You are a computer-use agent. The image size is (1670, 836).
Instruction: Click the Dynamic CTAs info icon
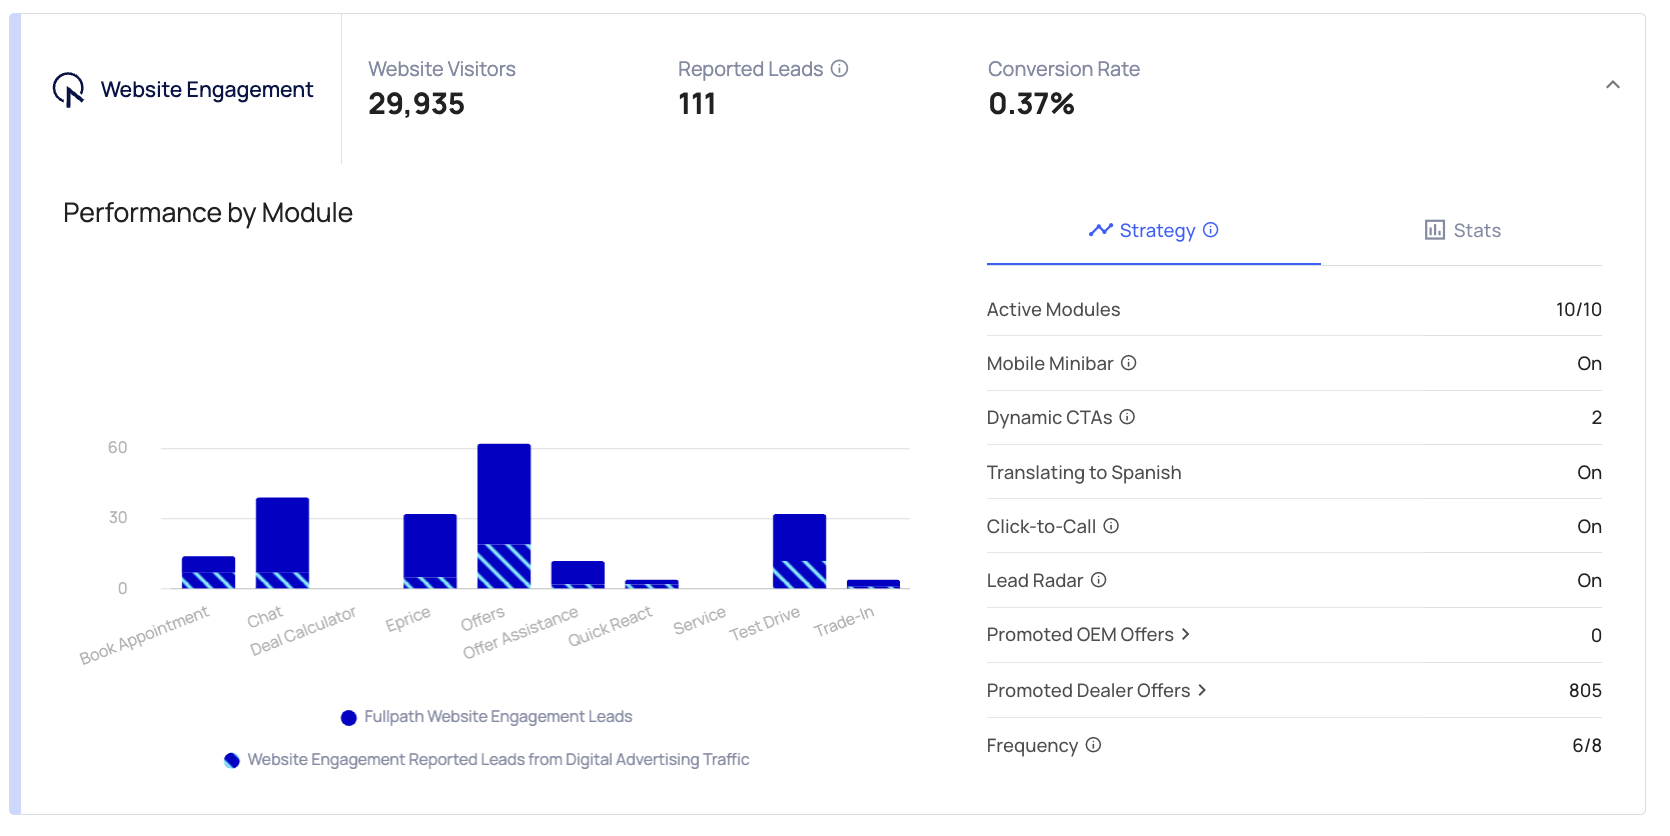pyautogui.click(x=1127, y=417)
